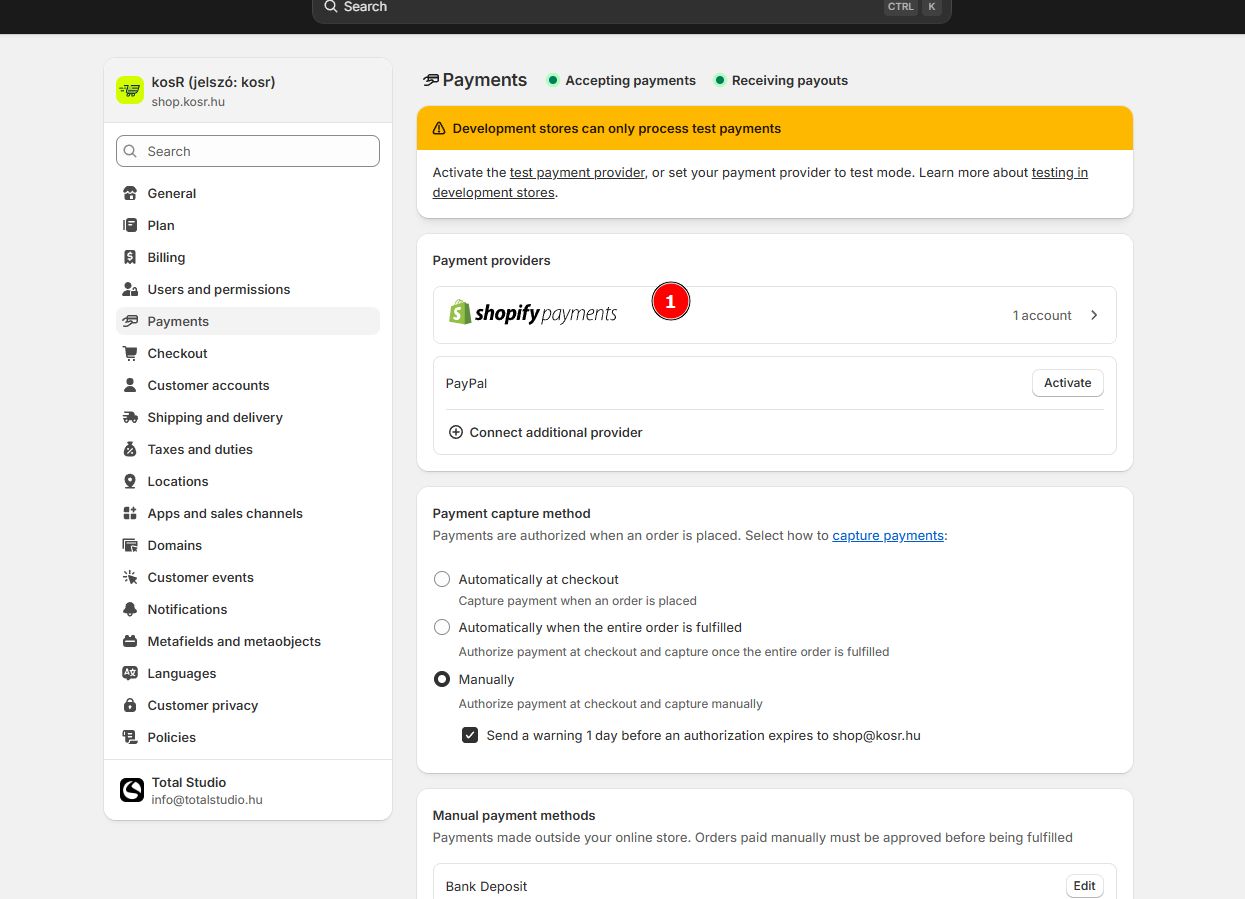Click the Locations pin icon
Screen dimensions: 1245x899
point(130,481)
